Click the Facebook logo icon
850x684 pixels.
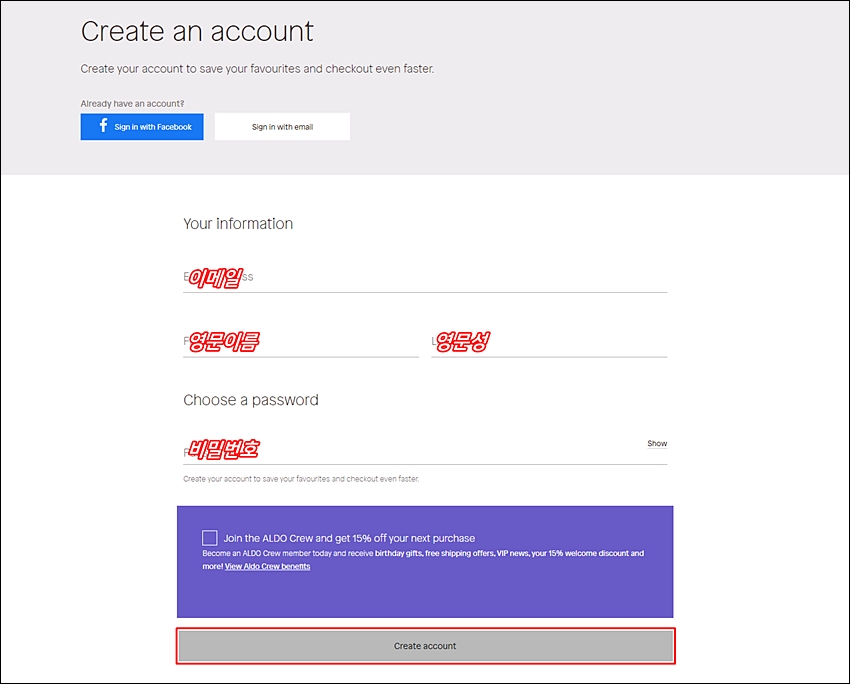(x=103, y=126)
